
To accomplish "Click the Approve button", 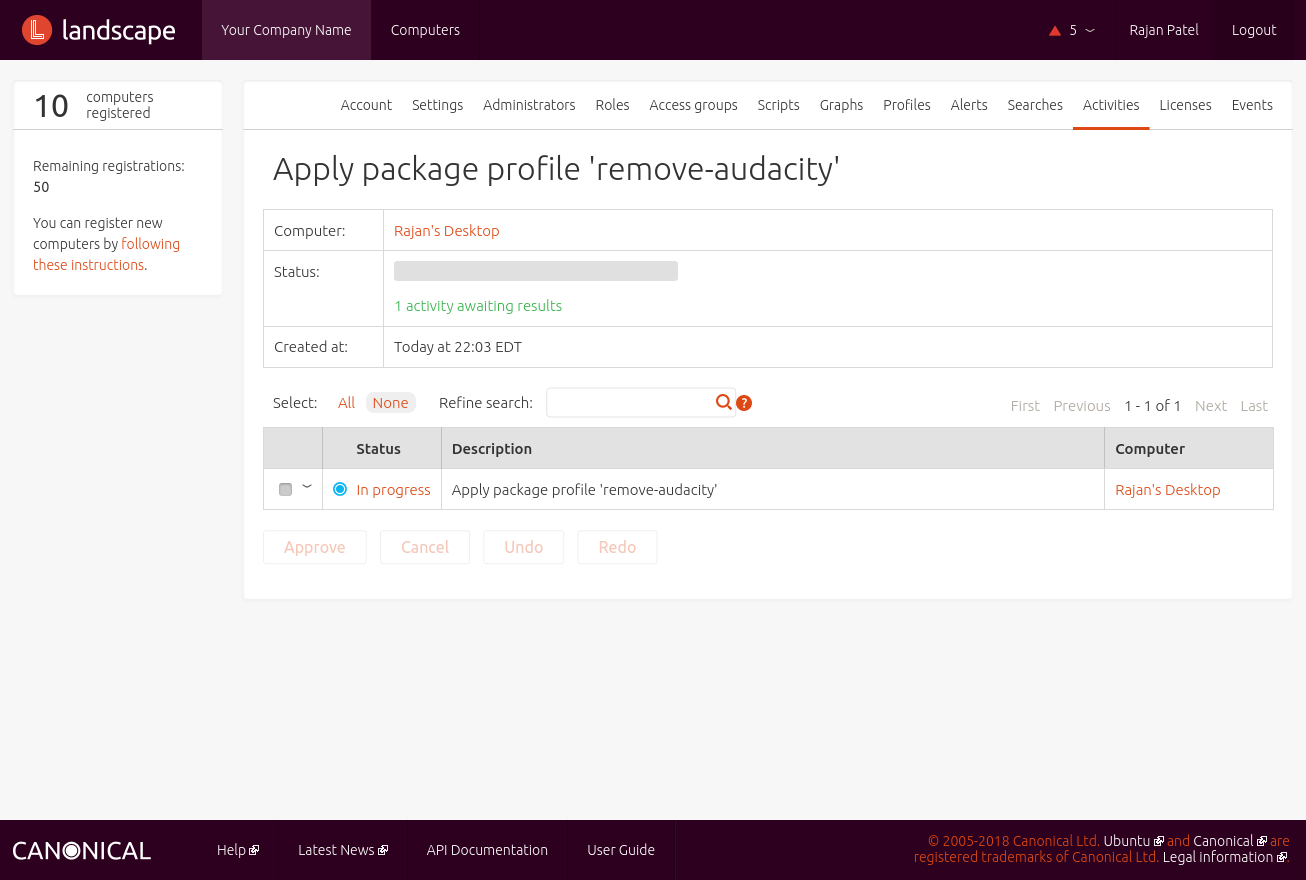I will point(315,547).
